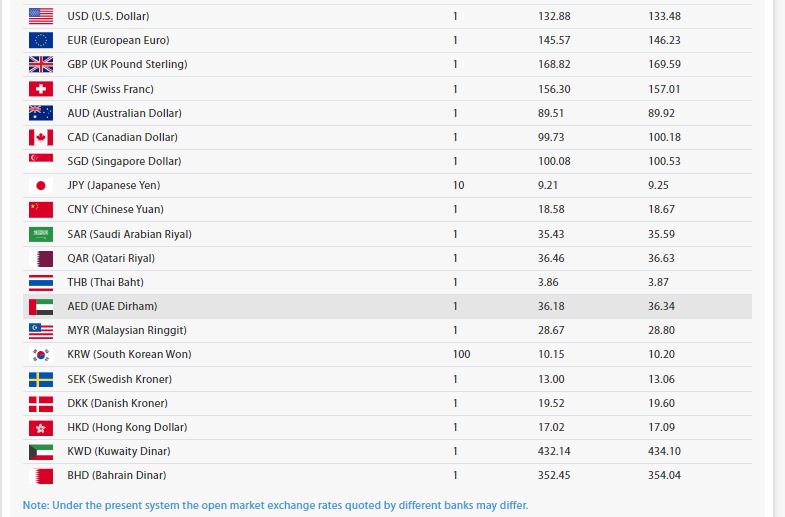Click the open market exchange rates note

(x=275, y=505)
